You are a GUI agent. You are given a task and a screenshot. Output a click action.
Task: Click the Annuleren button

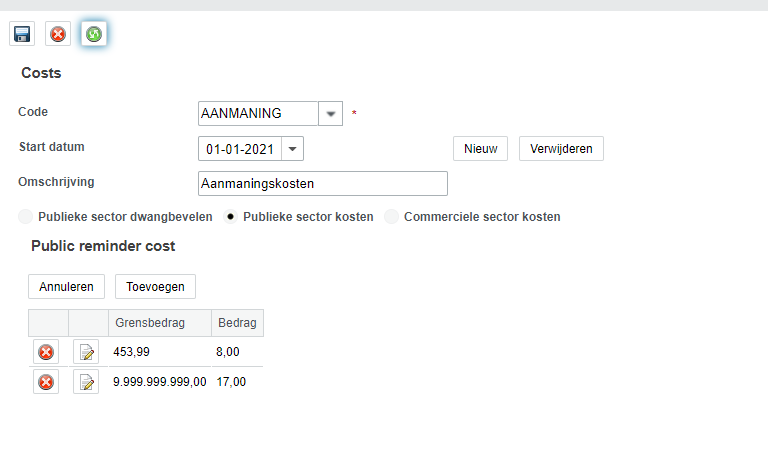pos(66,287)
